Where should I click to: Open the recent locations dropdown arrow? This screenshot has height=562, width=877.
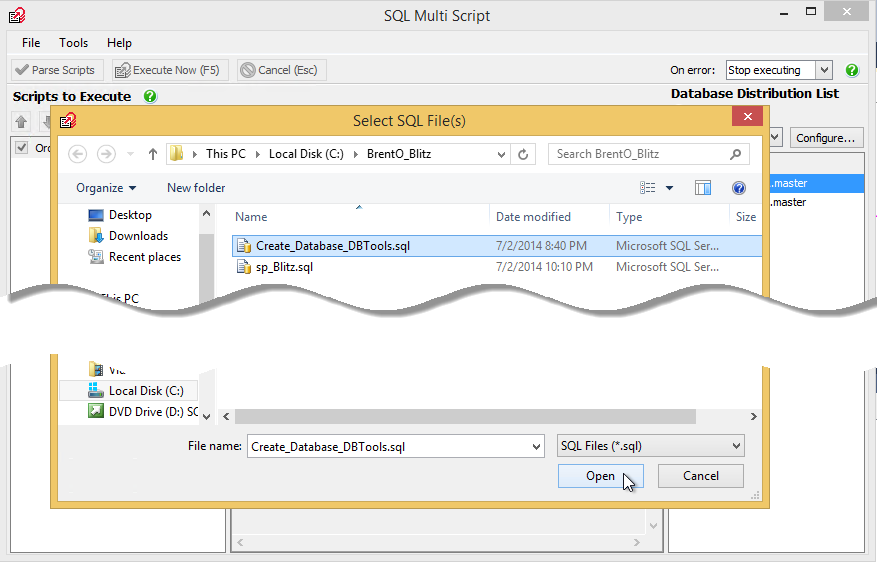pos(130,154)
